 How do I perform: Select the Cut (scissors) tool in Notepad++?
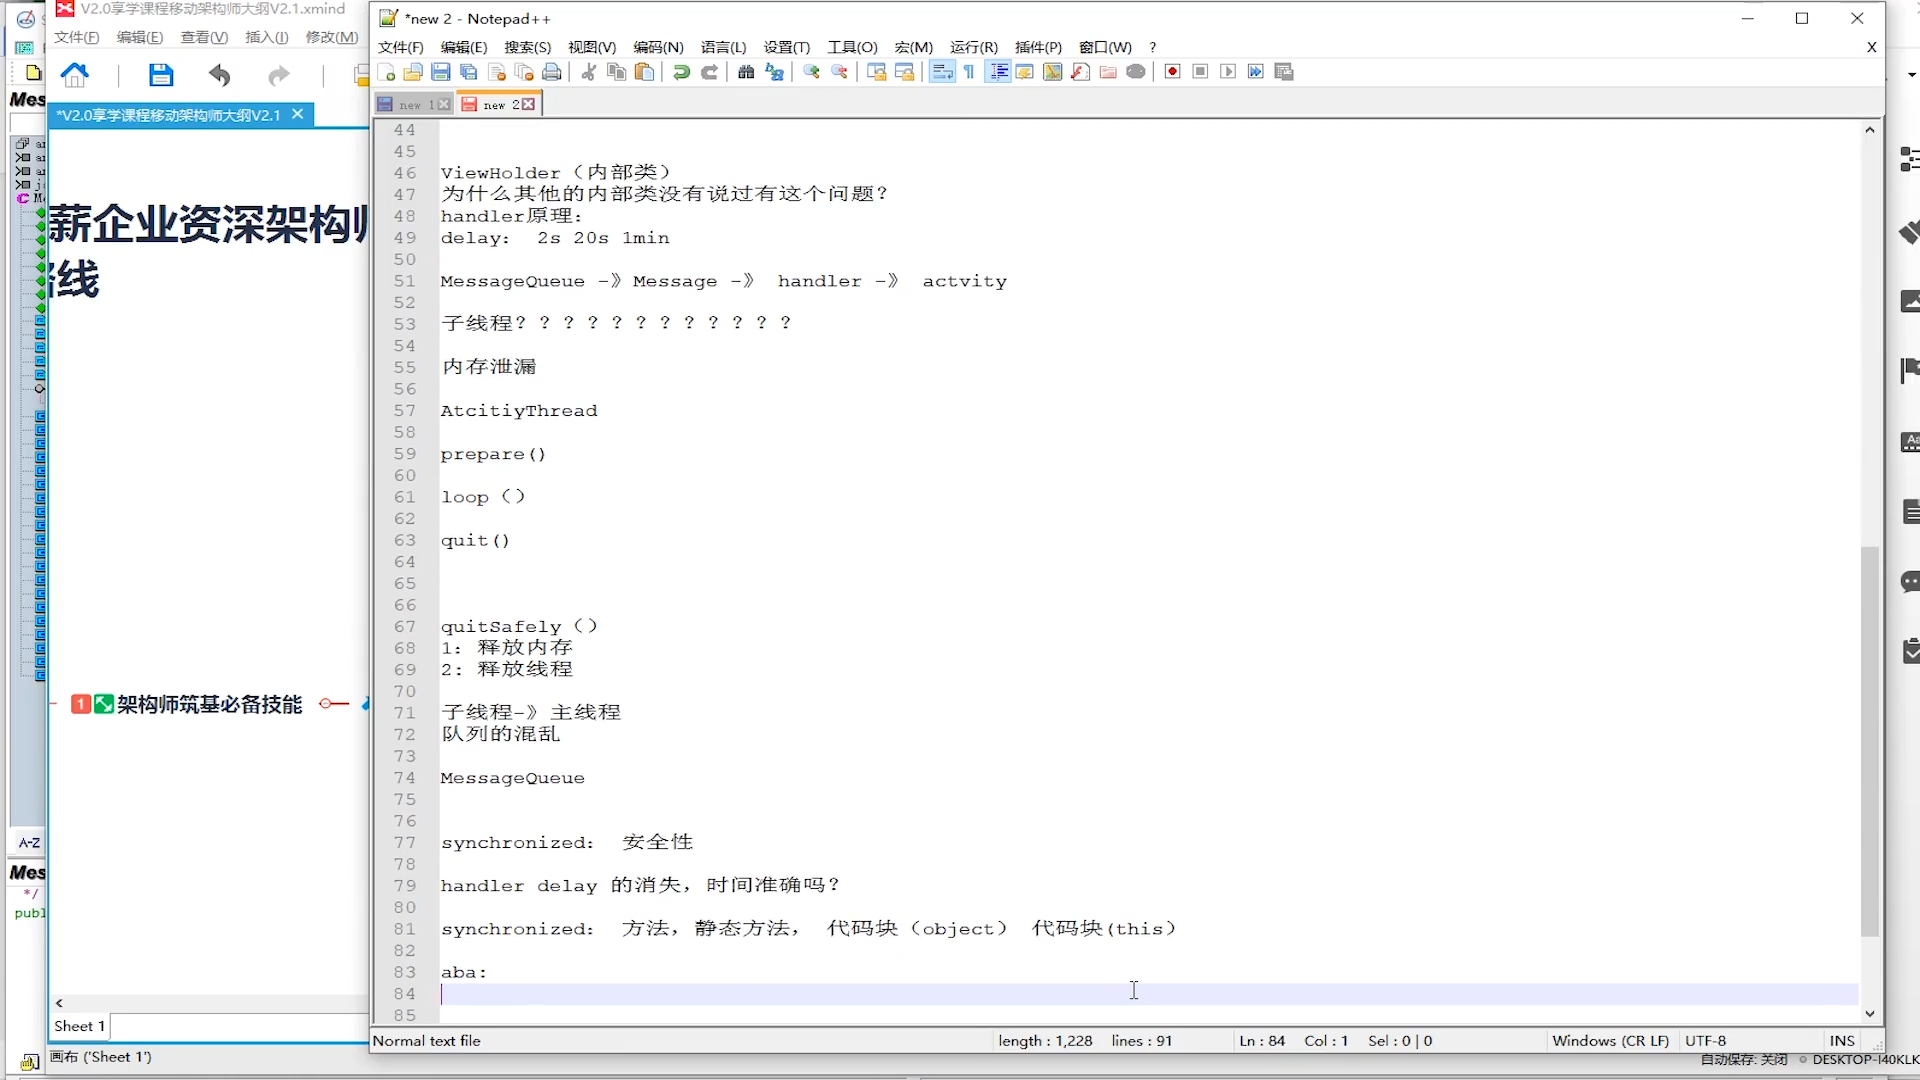point(588,72)
